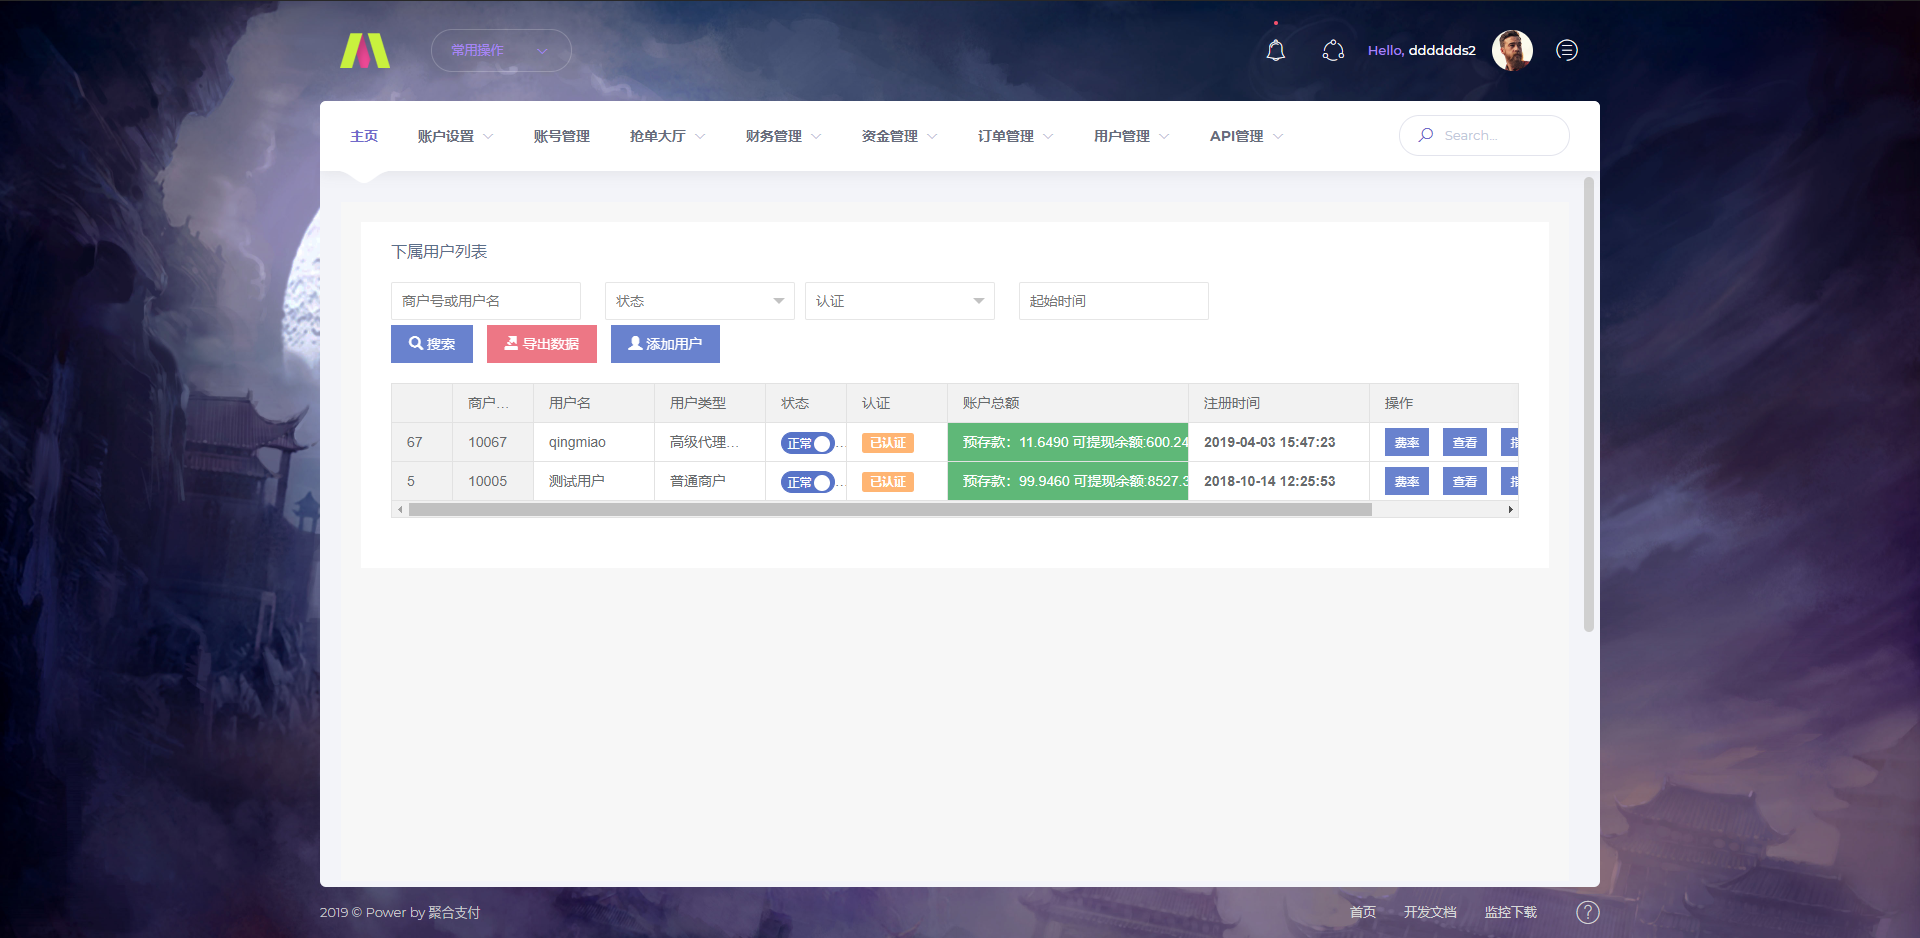Expand the 订单管理 menu

(x=1015, y=136)
